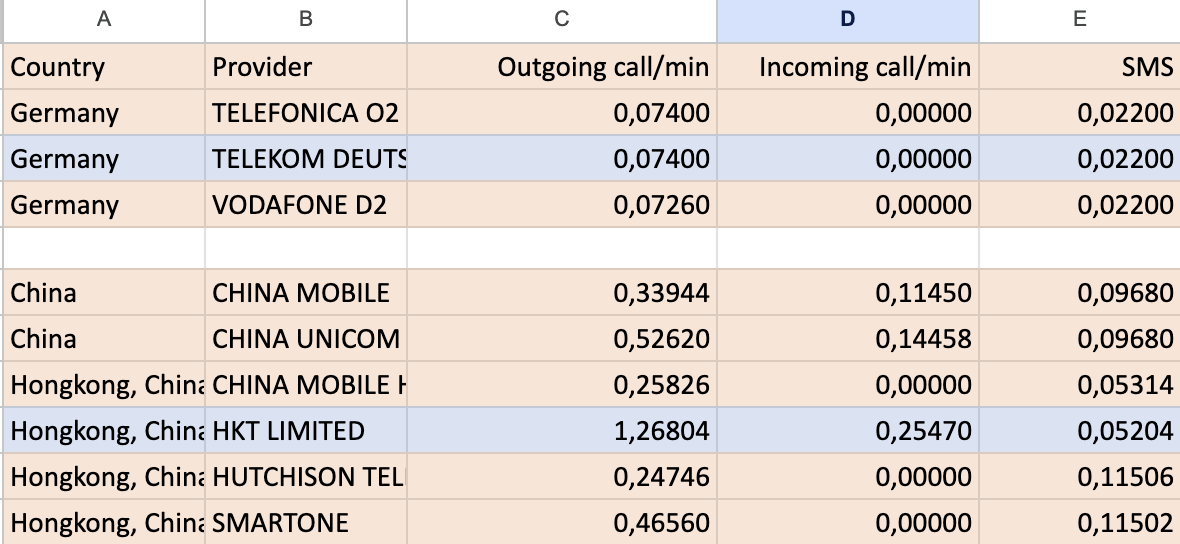Select the TELEFONICA O2 provider cell
This screenshot has width=1180, height=544.
click(x=306, y=113)
